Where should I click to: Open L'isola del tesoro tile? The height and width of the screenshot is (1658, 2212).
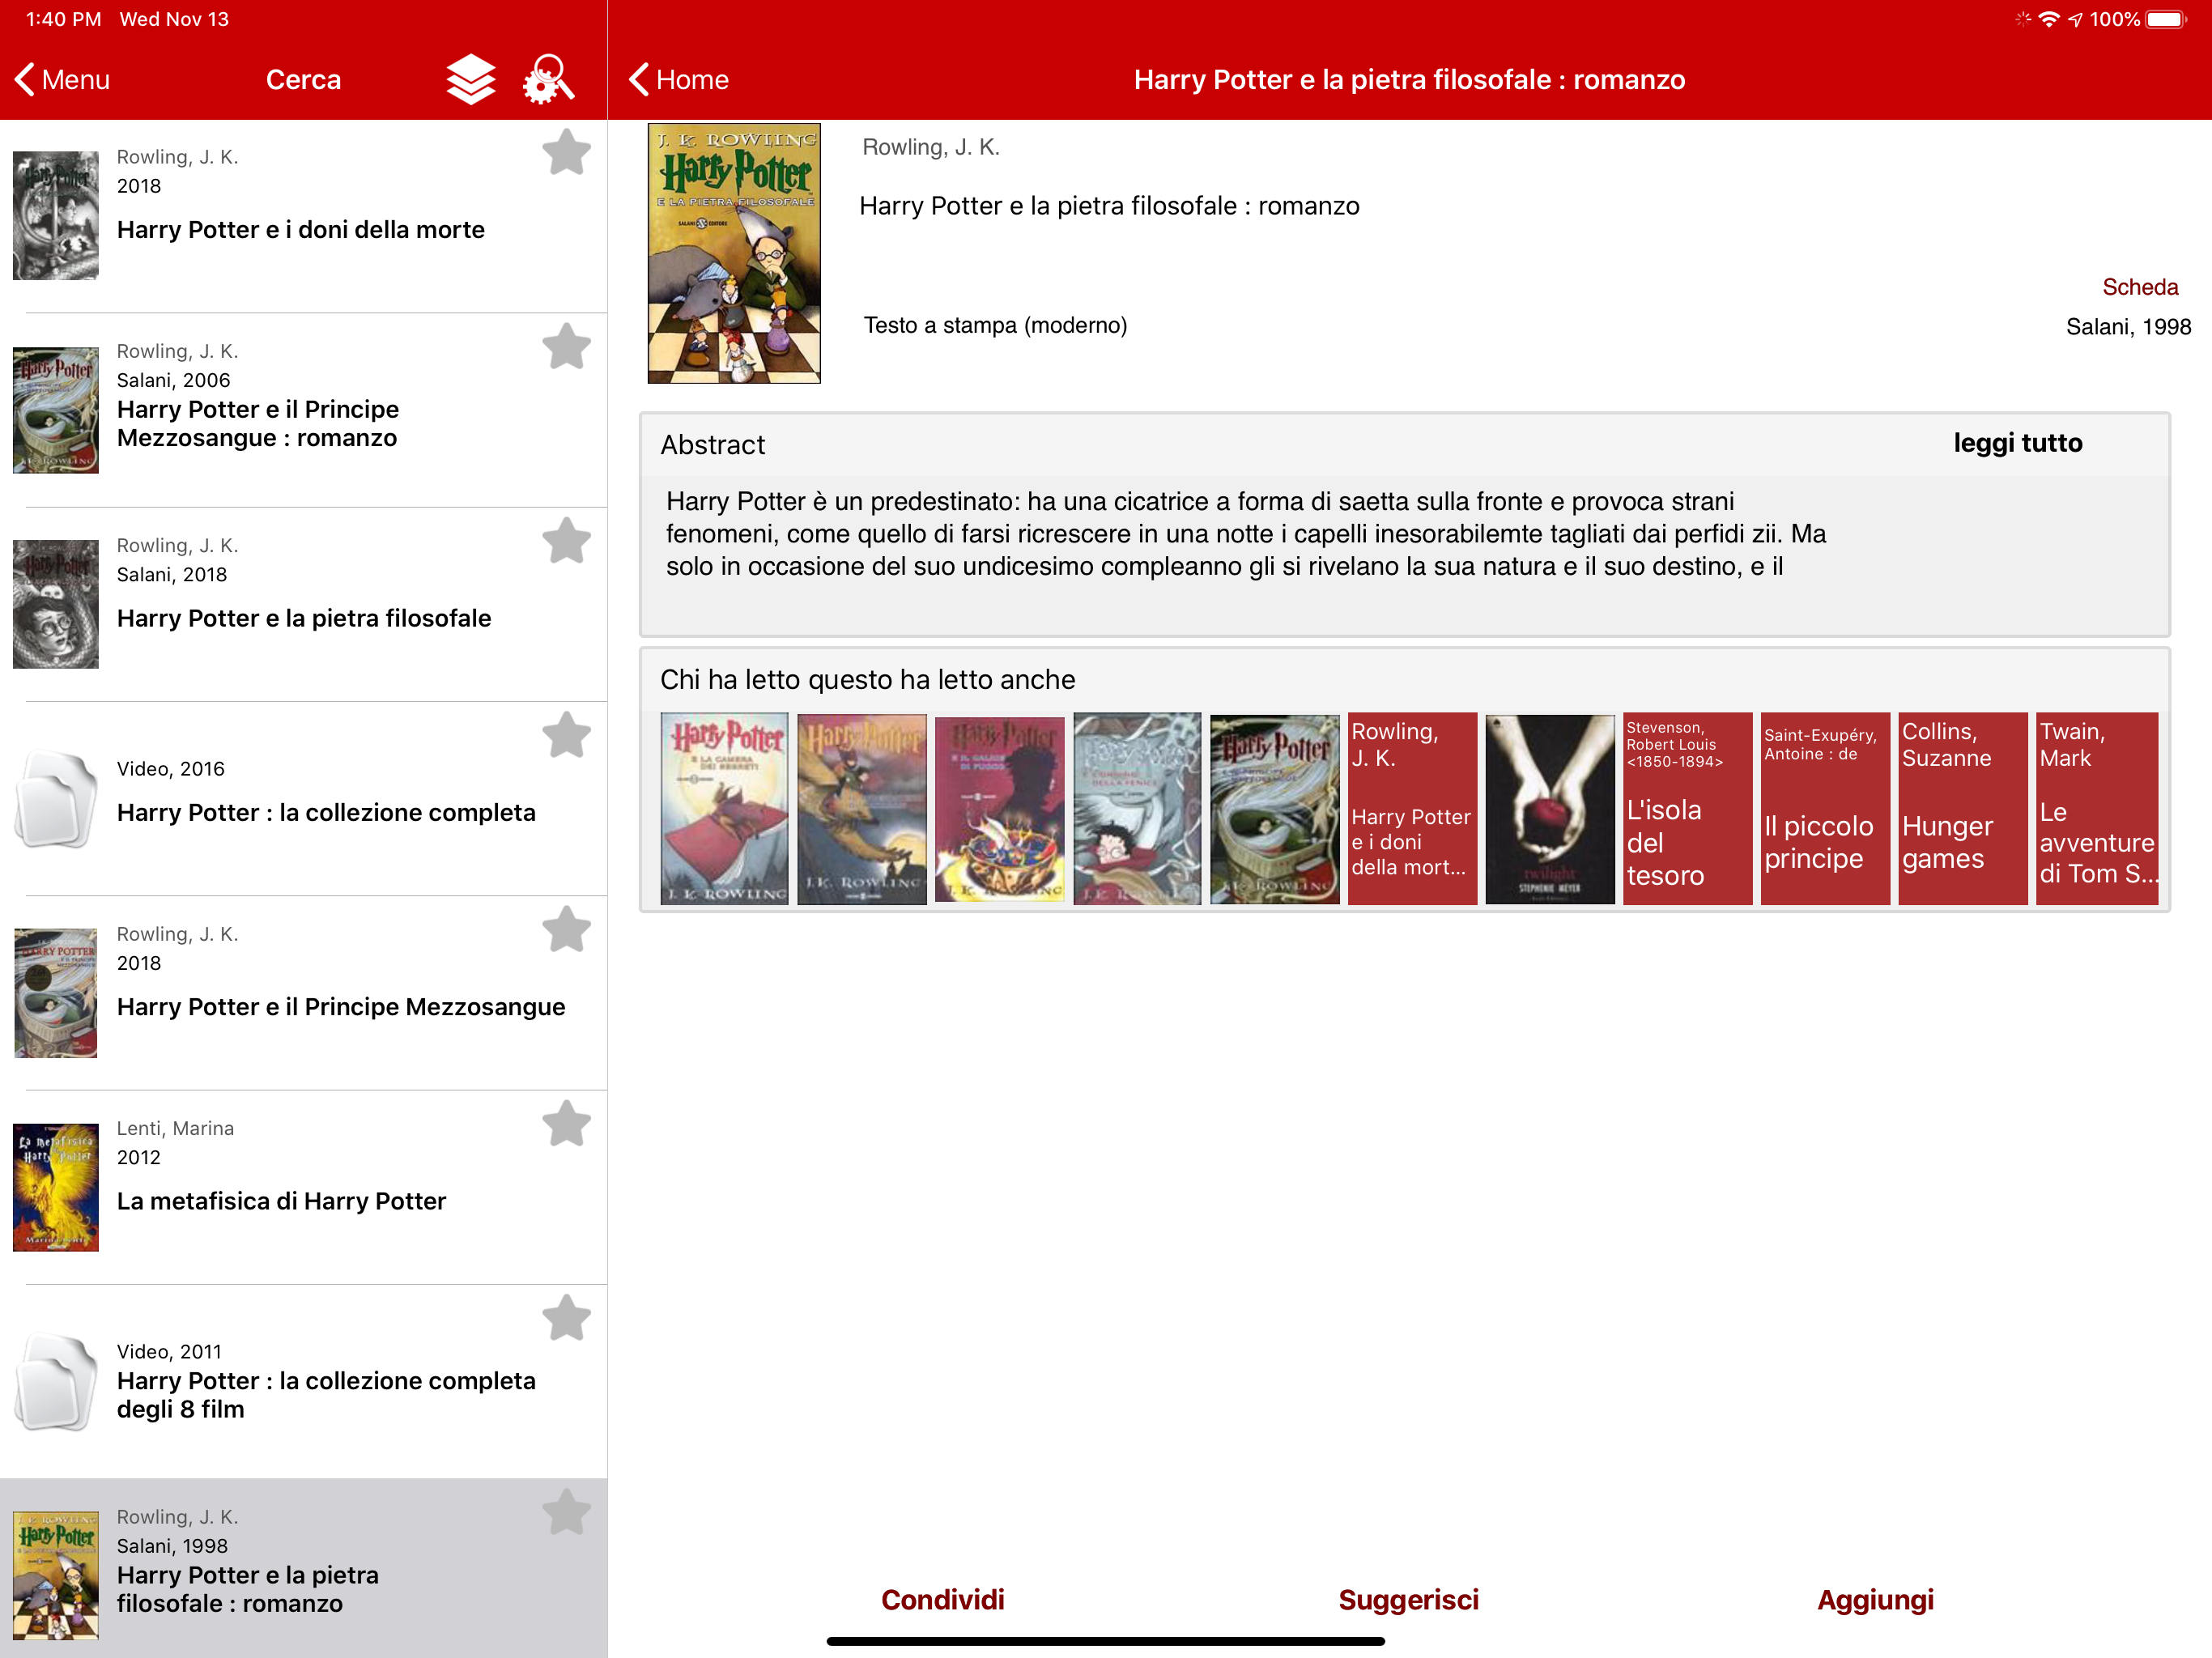point(1686,808)
